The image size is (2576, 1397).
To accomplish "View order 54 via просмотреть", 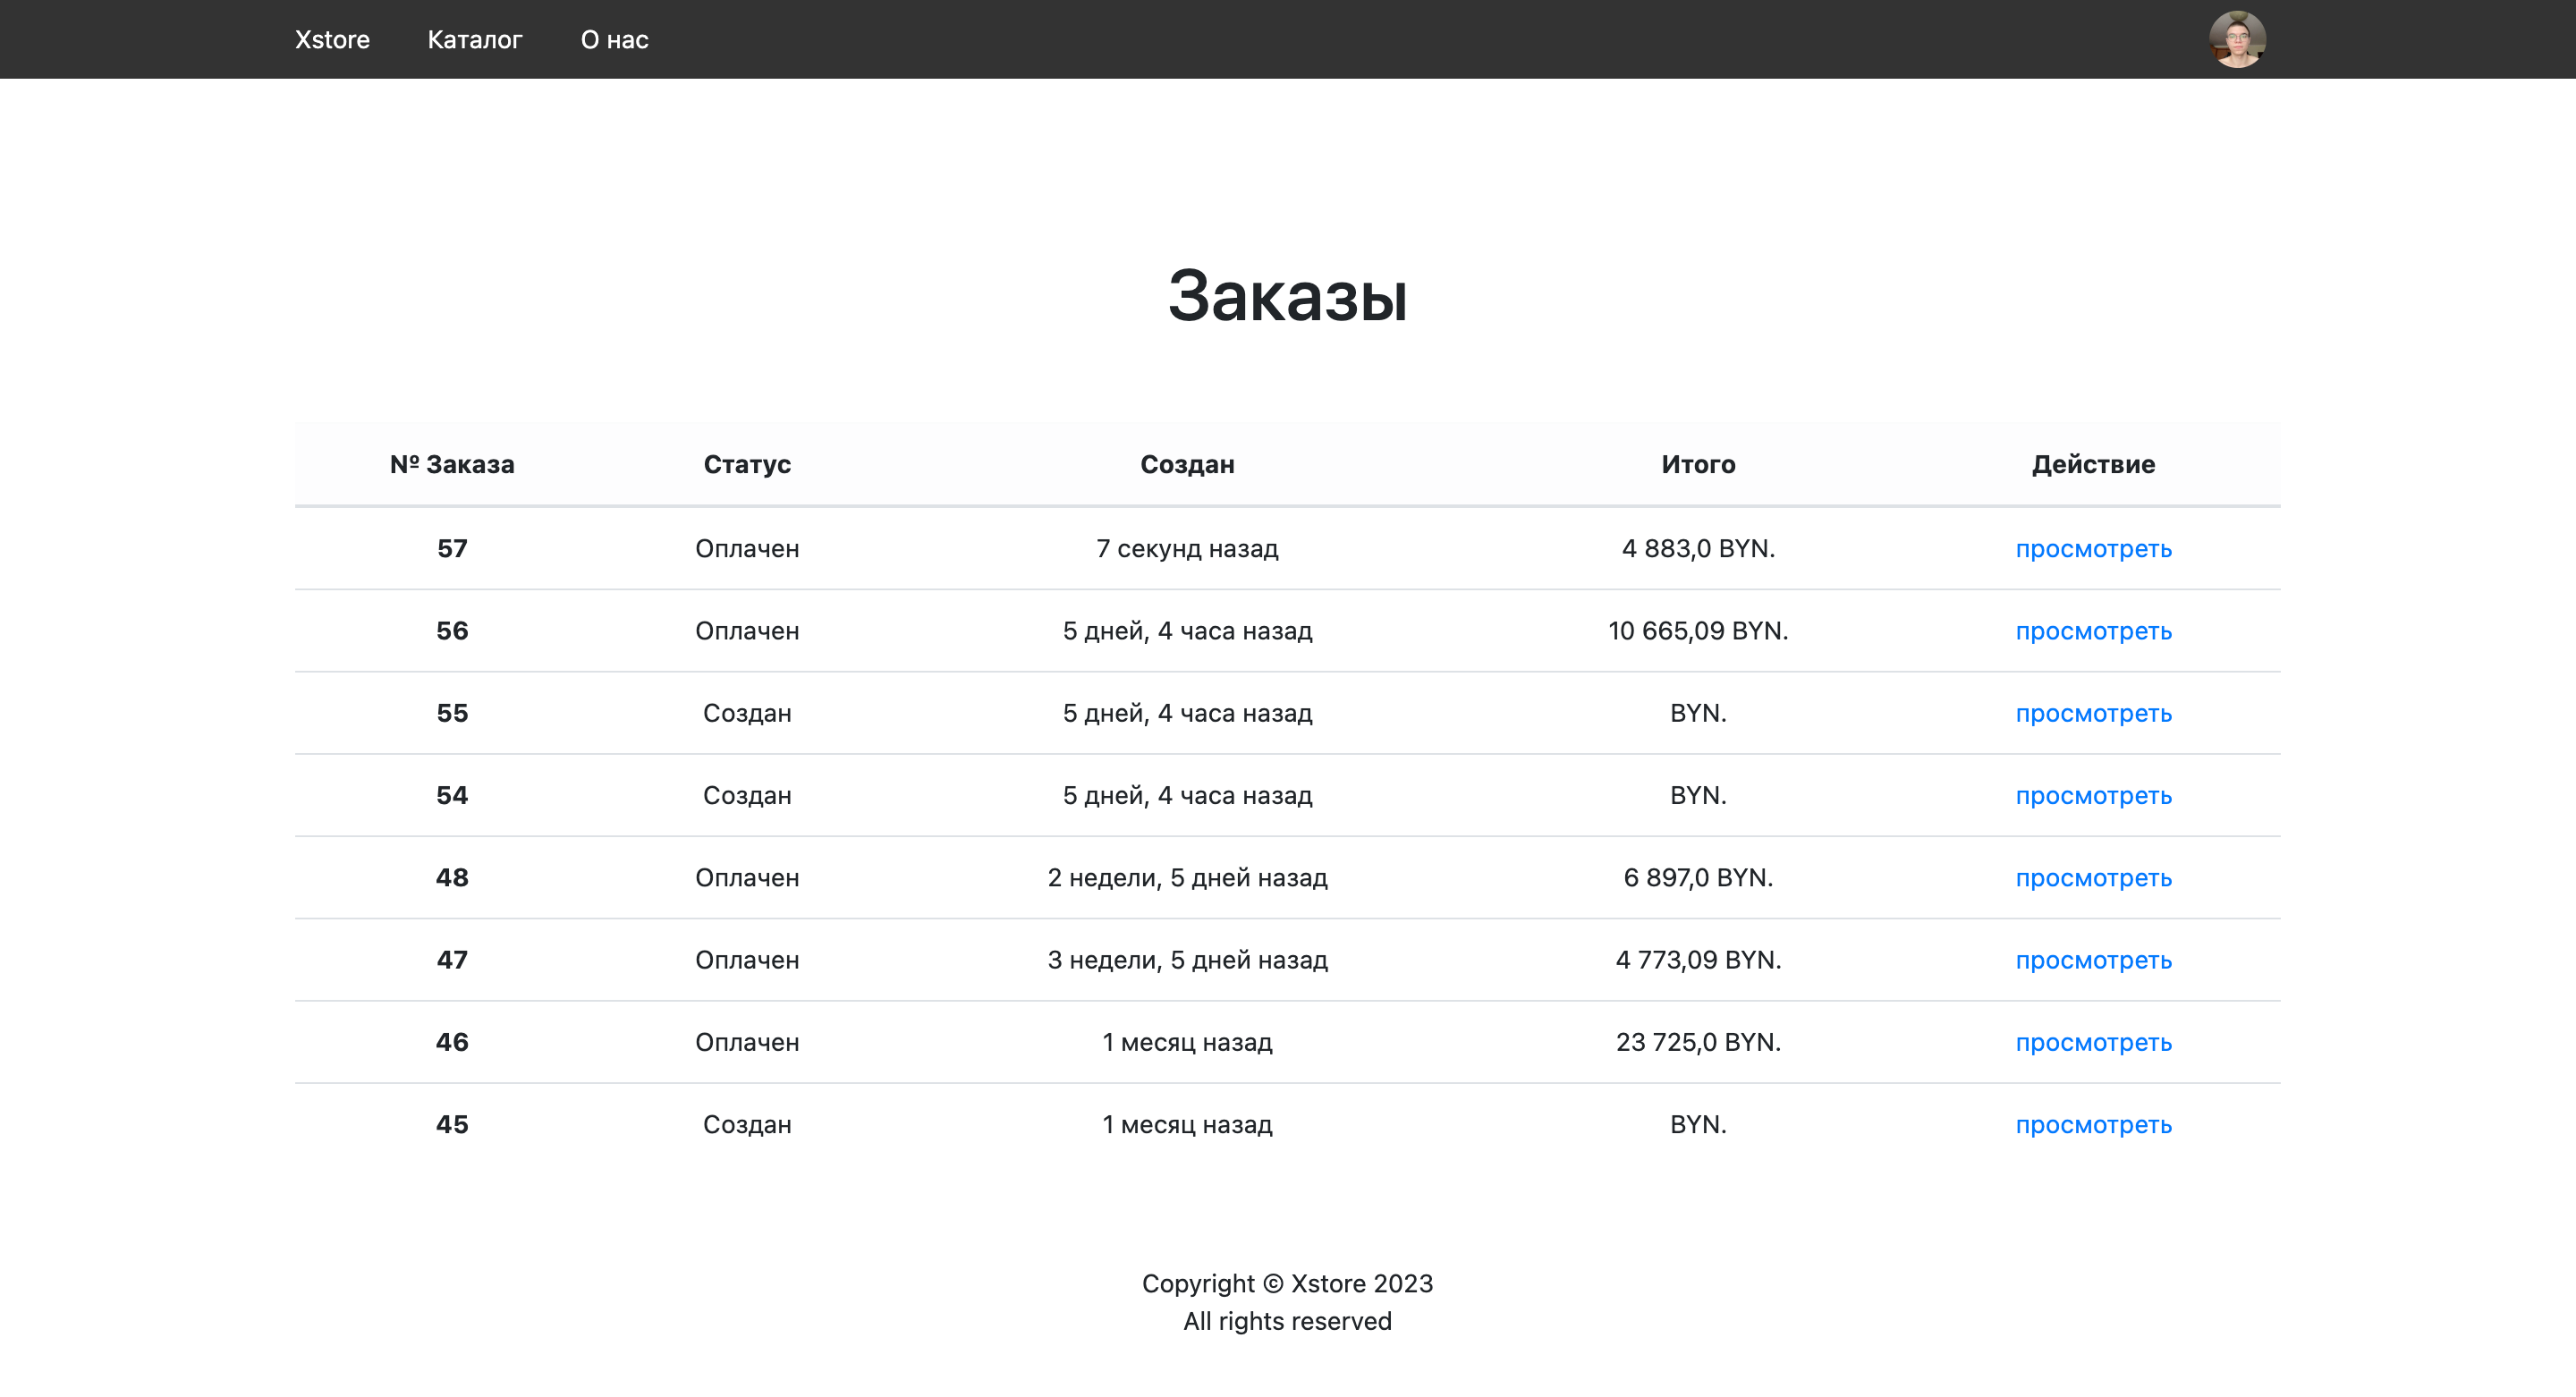I will point(2093,796).
